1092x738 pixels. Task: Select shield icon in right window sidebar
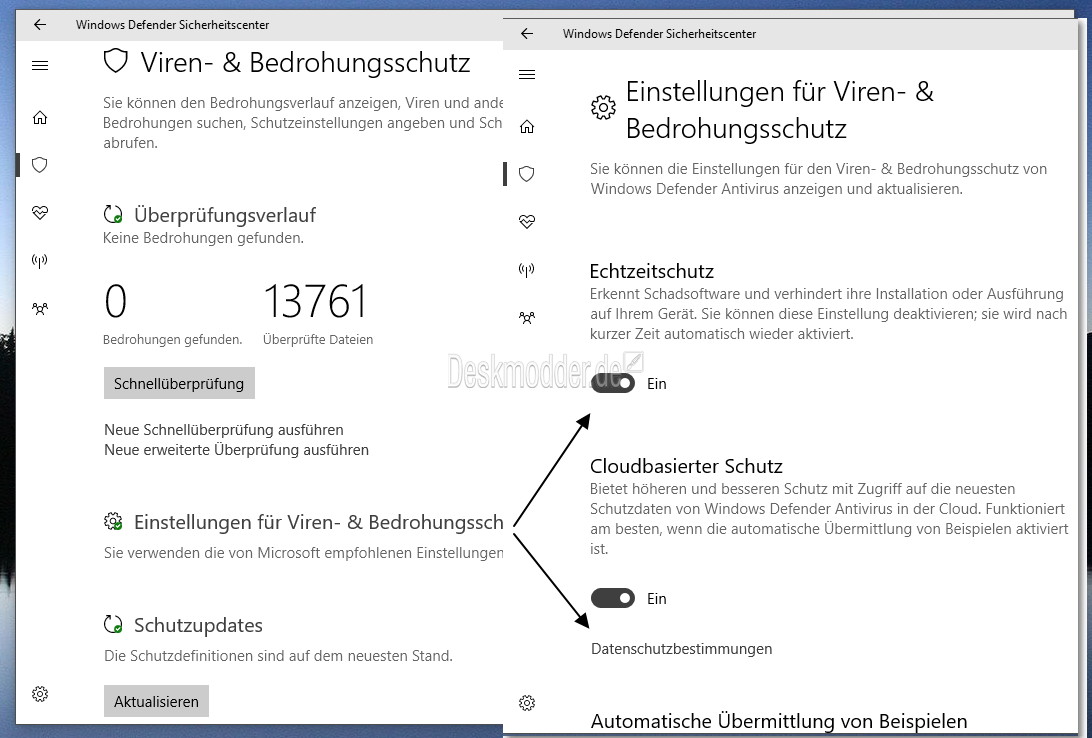point(526,174)
